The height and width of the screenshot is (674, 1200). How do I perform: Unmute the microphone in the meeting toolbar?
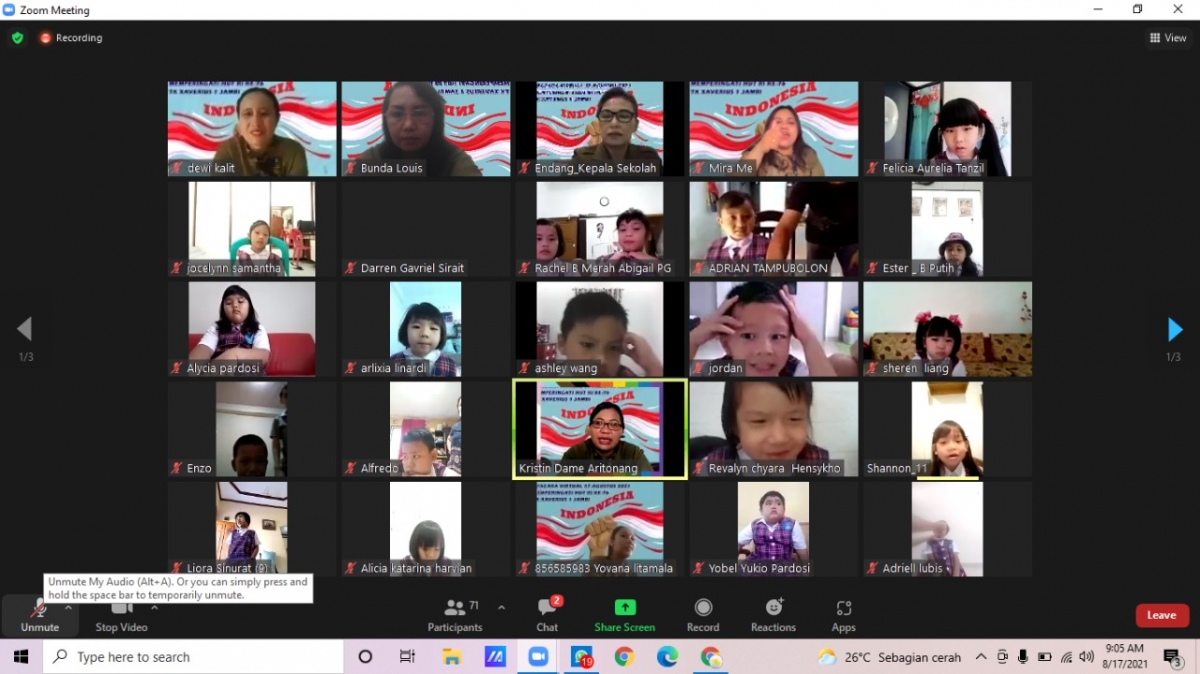[39, 614]
